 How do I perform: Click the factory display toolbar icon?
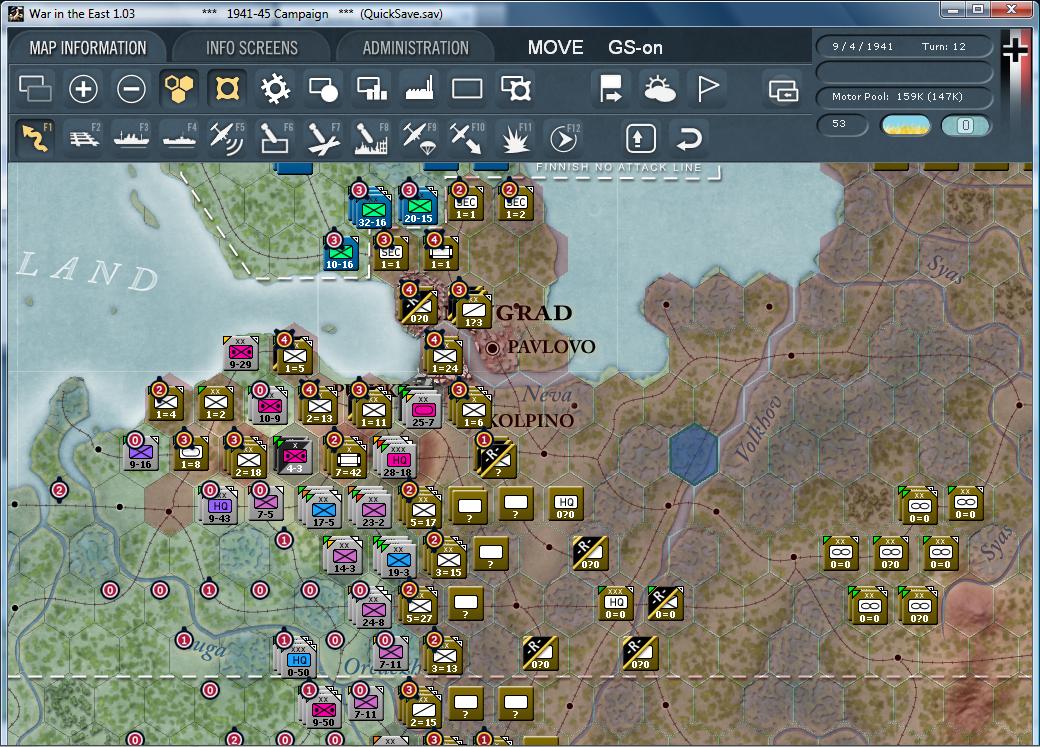pos(419,88)
